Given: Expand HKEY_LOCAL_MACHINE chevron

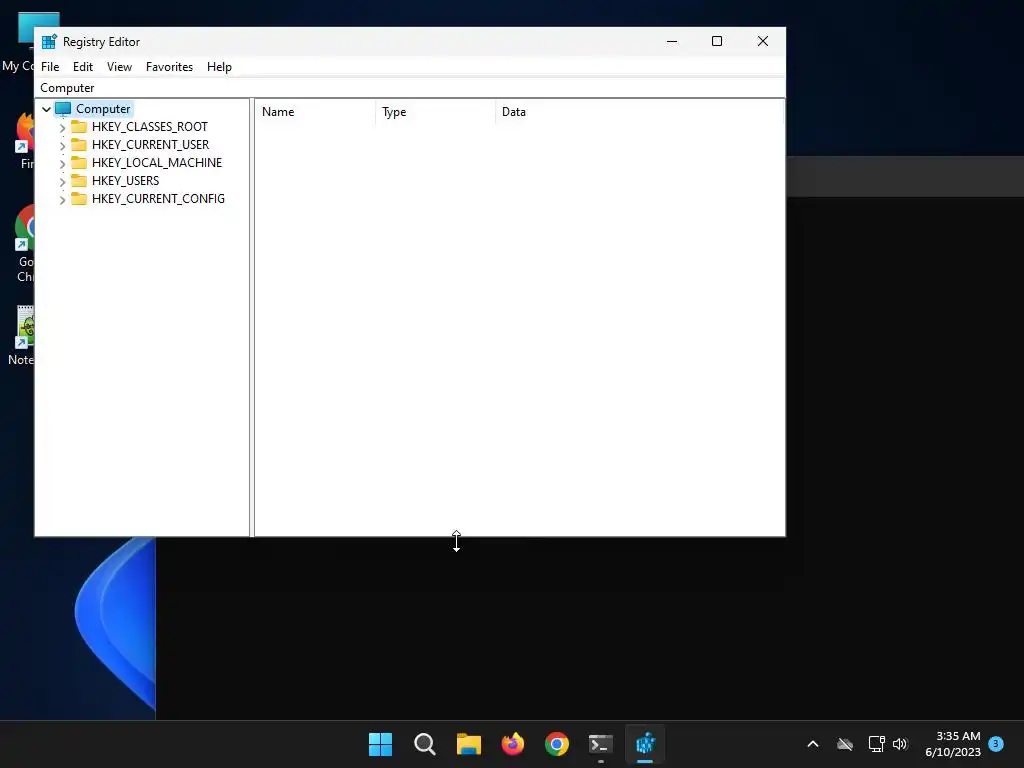Looking at the screenshot, I should [x=62, y=163].
